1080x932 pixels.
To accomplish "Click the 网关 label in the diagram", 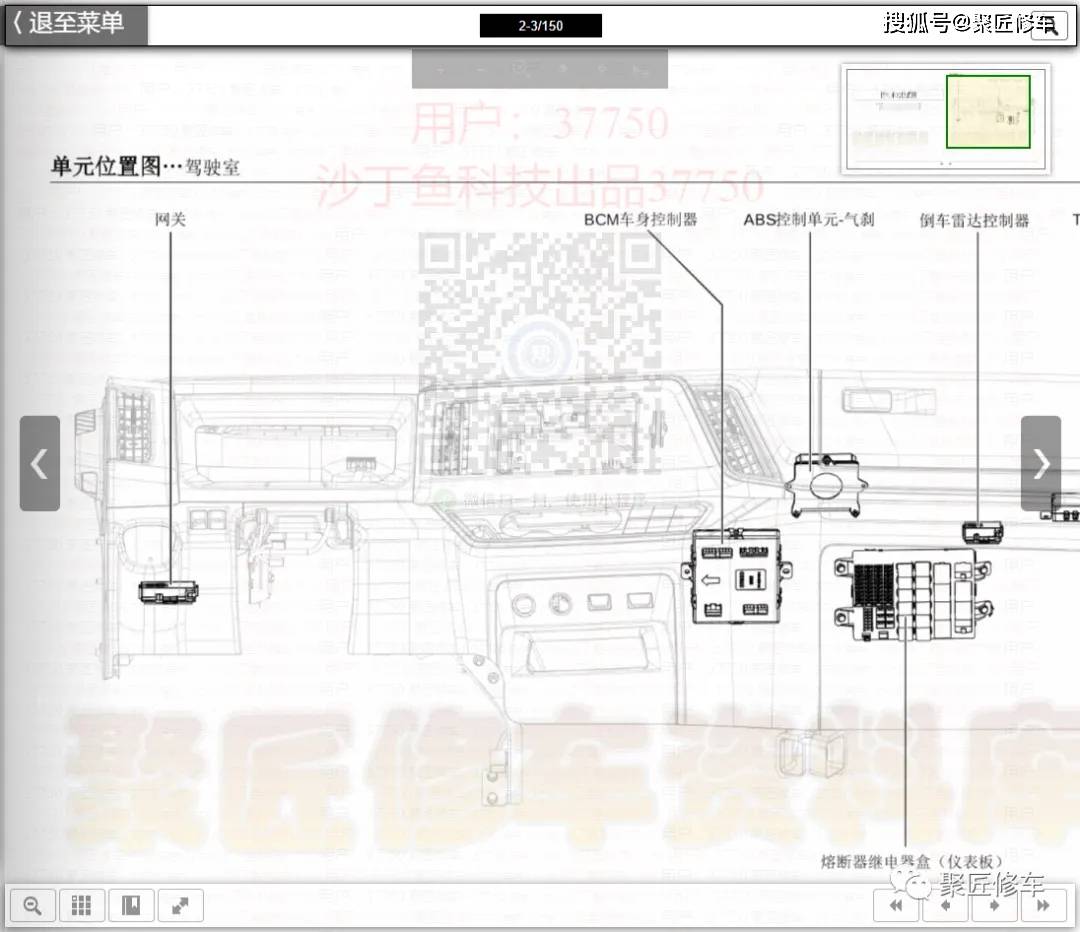I will [x=170, y=219].
